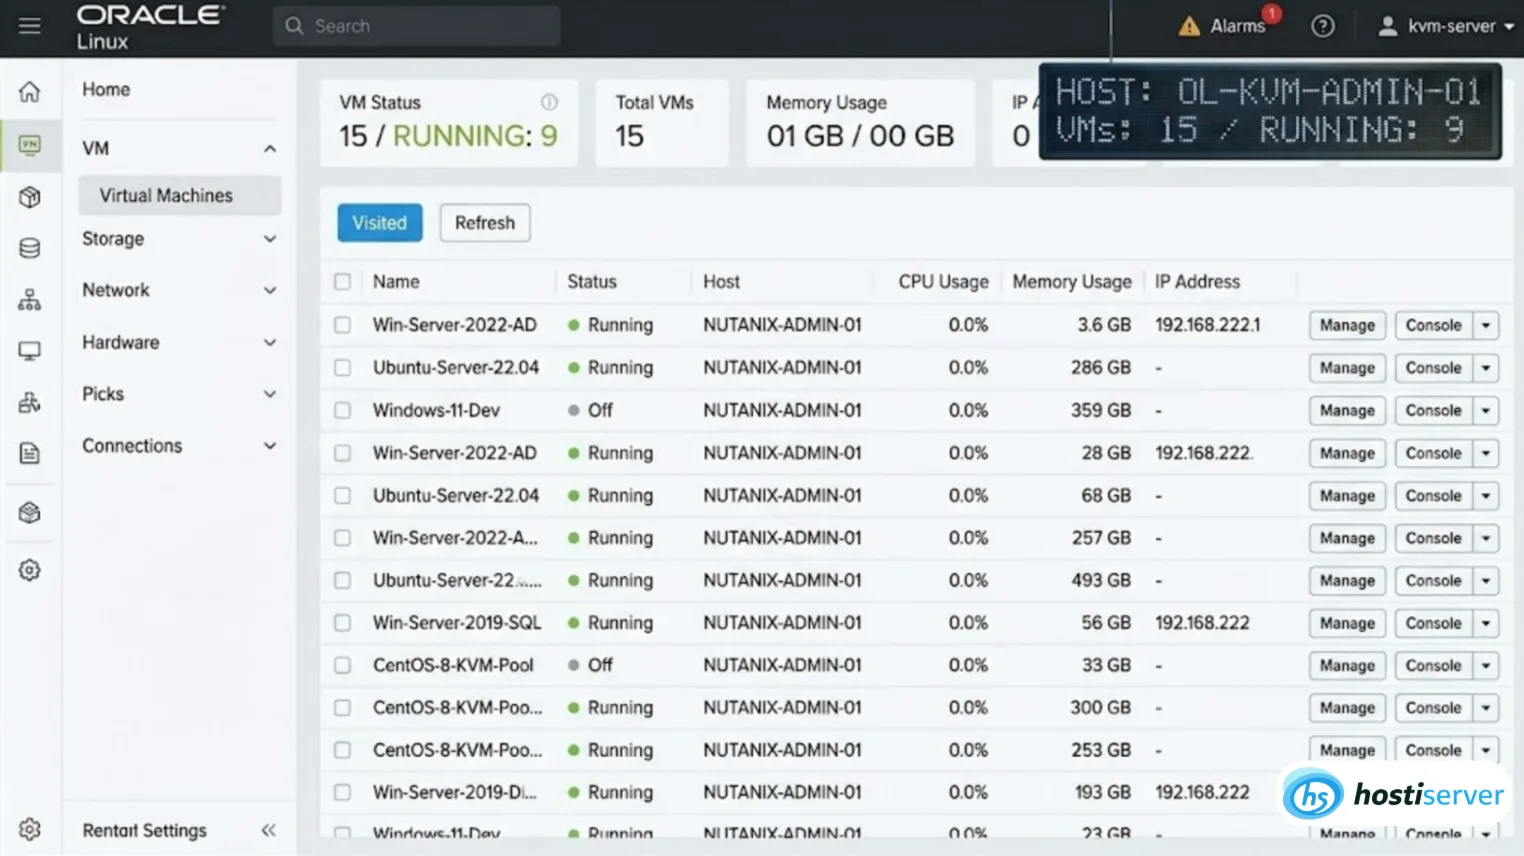Click the open box icon in the left rail
This screenshot has height=856, width=1524.
point(30,512)
